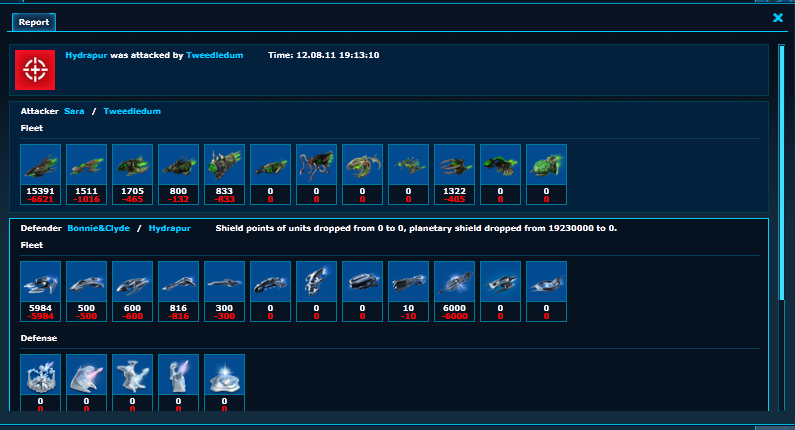The height and width of the screenshot is (430, 795).
Task: Click the last defender fleet ship icon
Action: 547,282
